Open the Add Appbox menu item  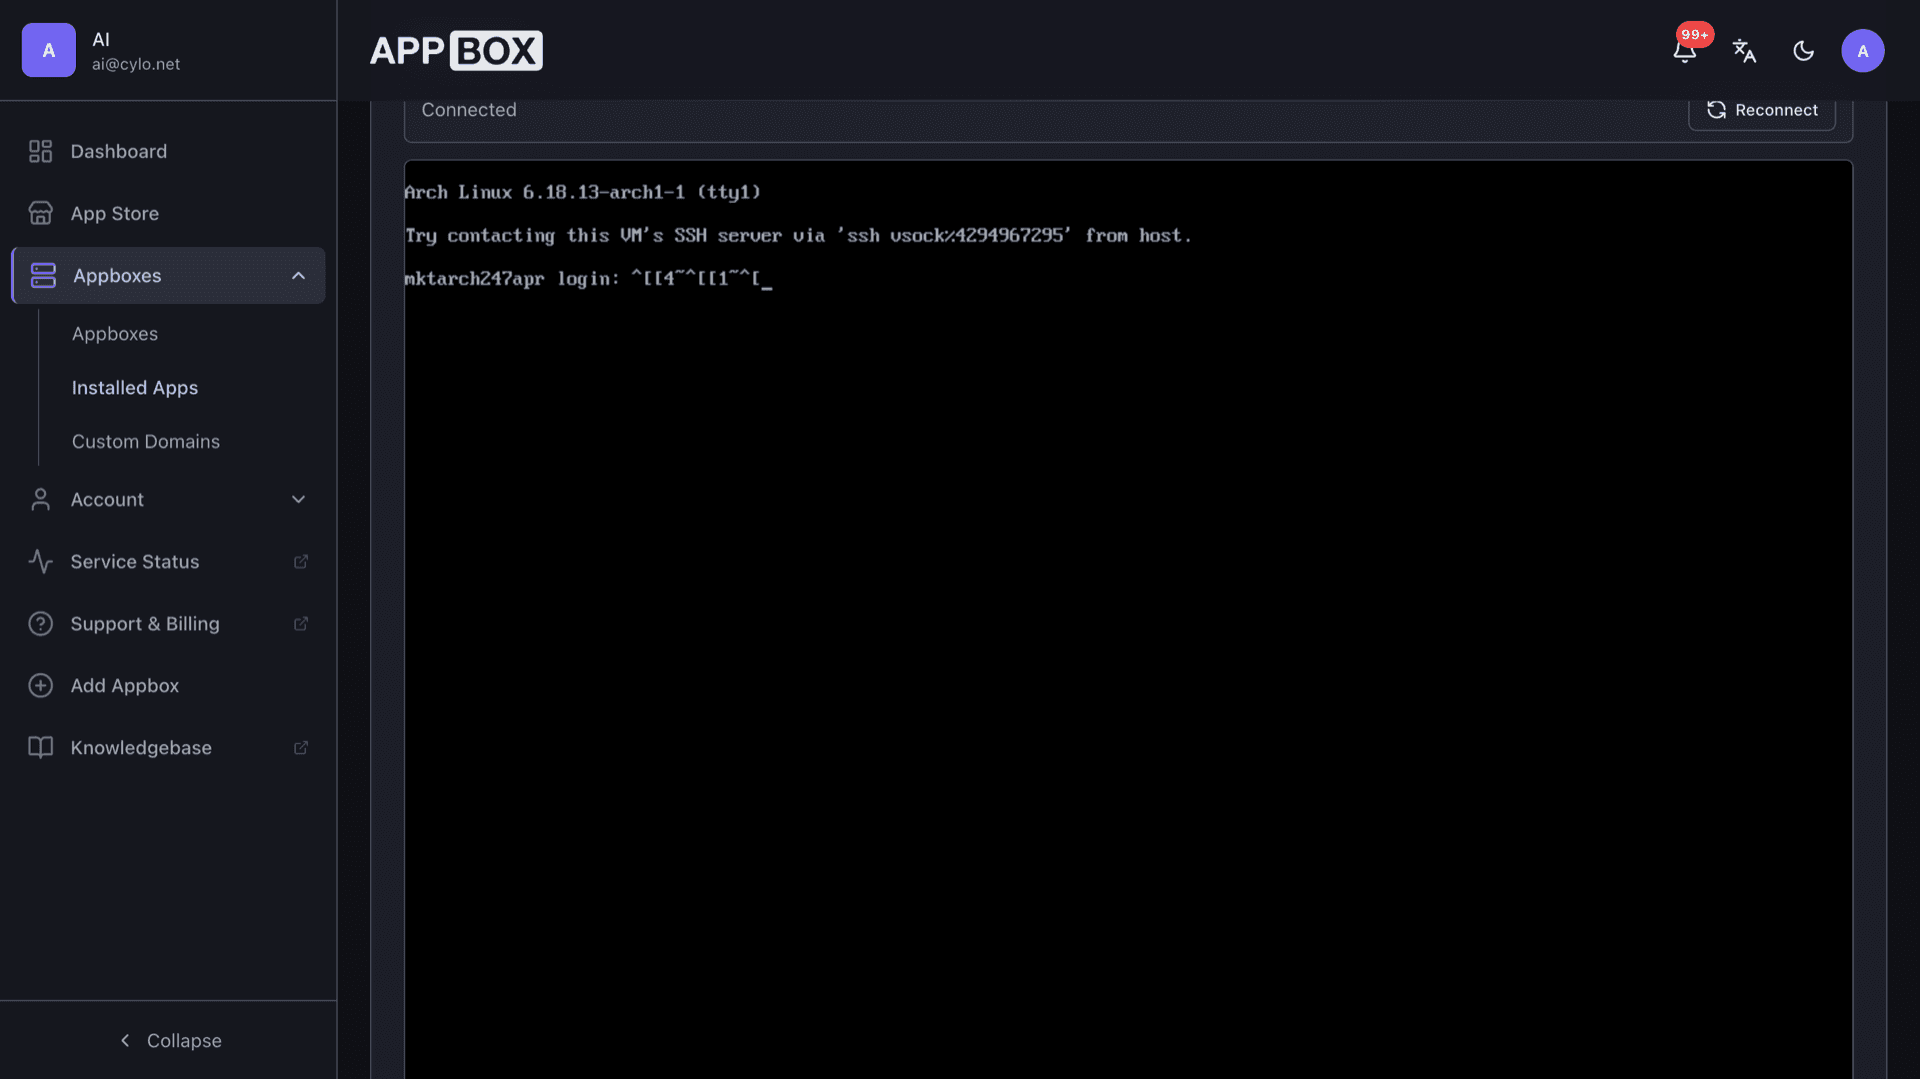pyautogui.click(x=168, y=685)
